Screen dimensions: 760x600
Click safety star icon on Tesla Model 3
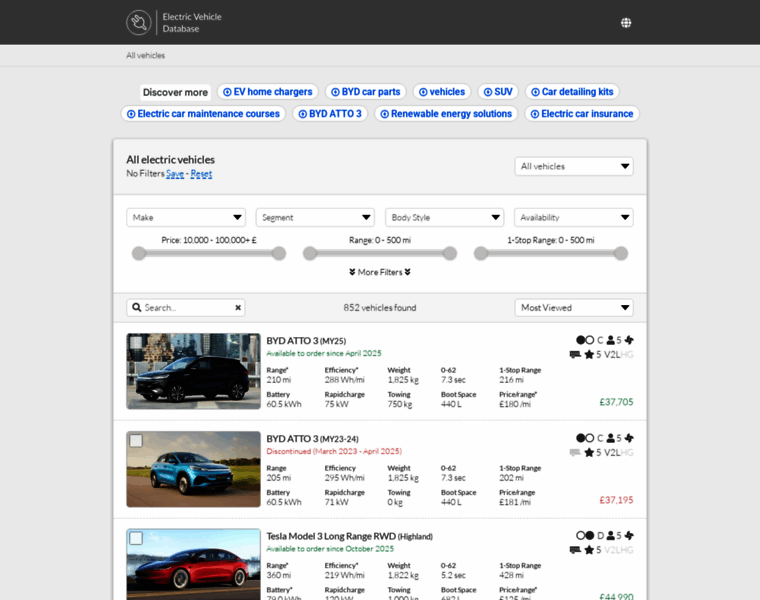click(589, 550)
